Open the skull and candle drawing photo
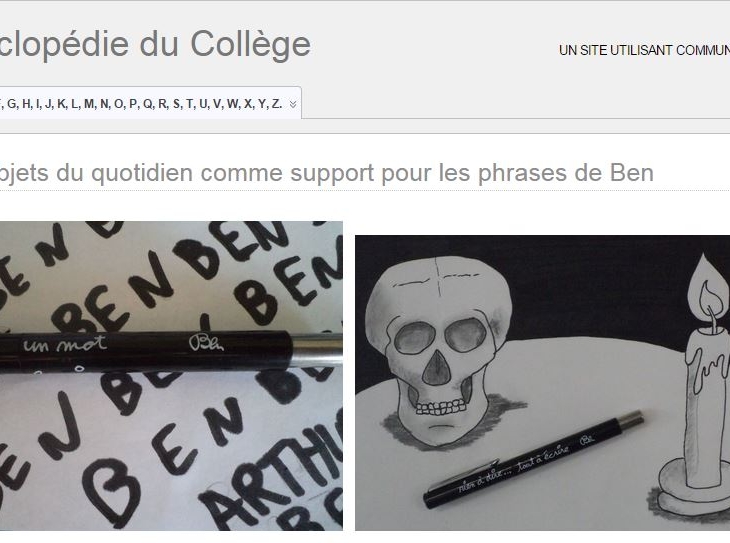Image resolution: width=730 pixels, height=543 pixels. coord(542,383)
